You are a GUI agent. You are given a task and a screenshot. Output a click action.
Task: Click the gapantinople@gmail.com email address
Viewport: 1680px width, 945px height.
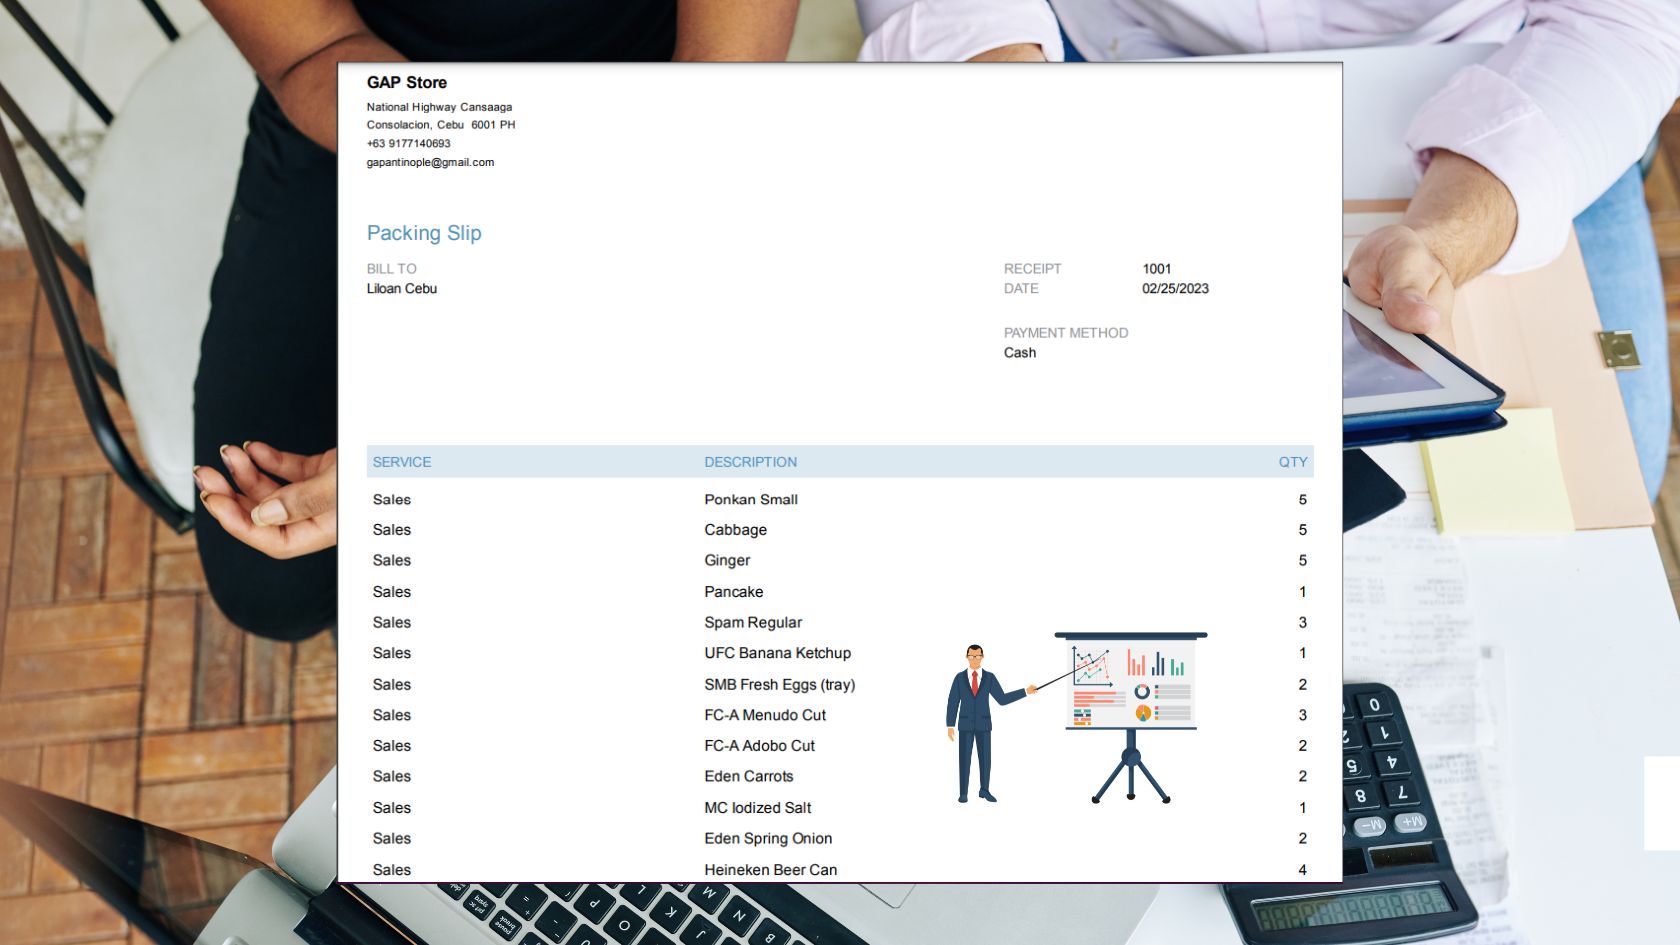430,162
